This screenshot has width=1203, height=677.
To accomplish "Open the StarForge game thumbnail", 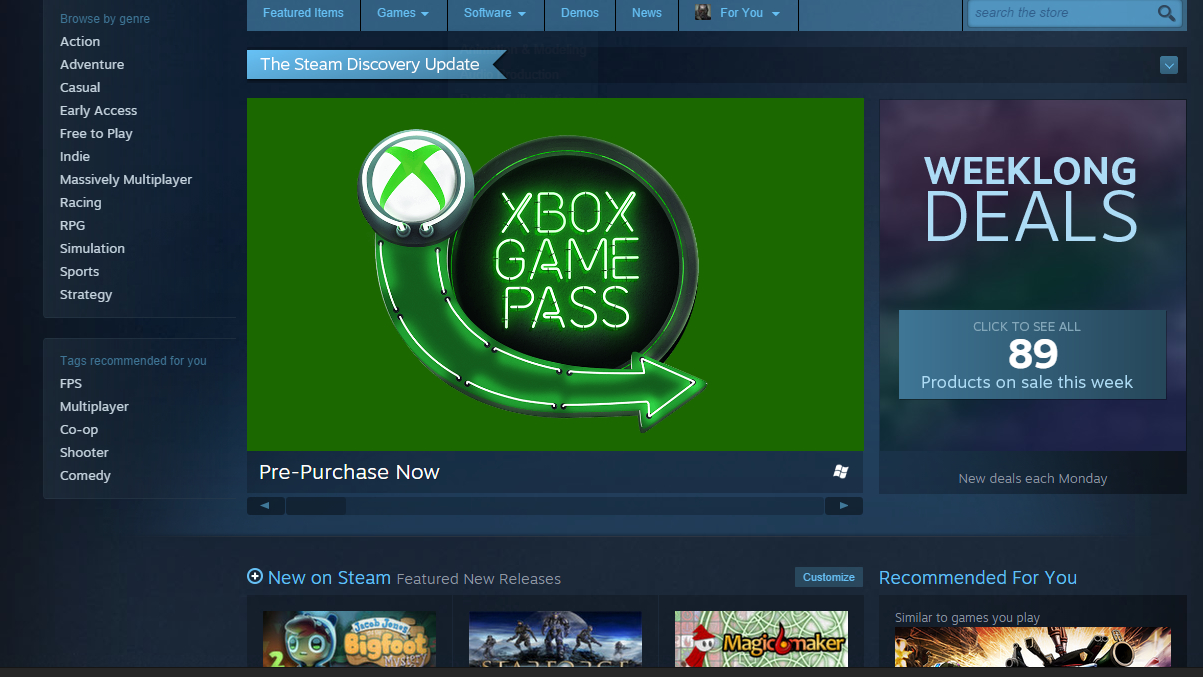I will click(x=555, y=639).
